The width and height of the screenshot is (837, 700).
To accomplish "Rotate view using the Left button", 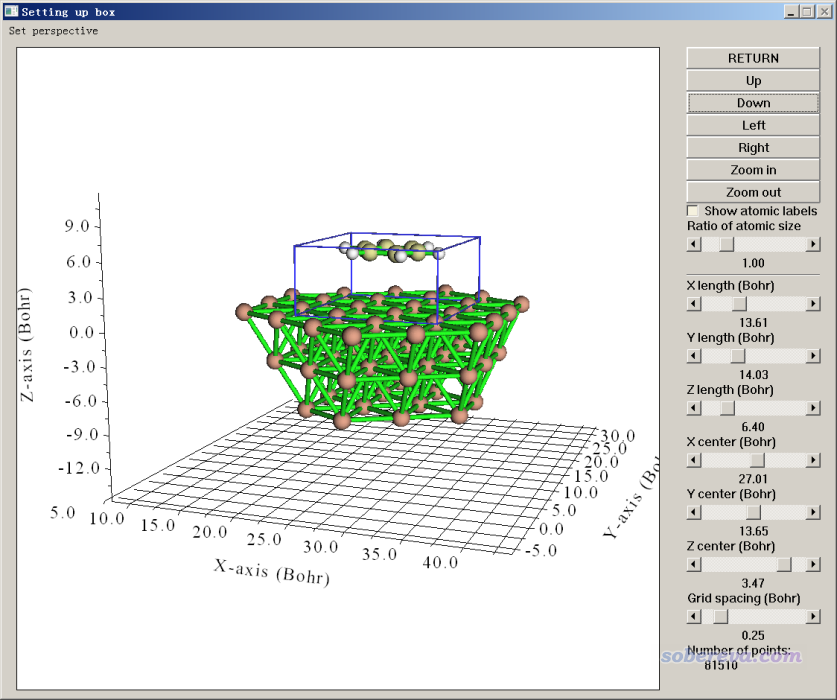I will coord(753,125).
